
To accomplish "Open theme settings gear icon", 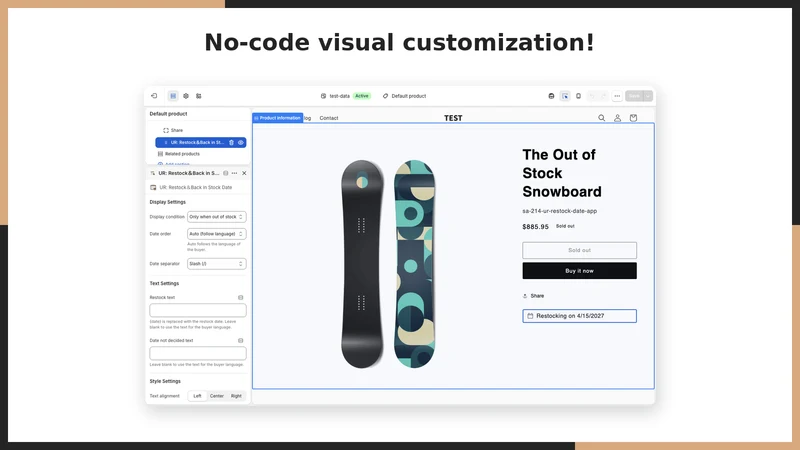I will pos(186,96).
